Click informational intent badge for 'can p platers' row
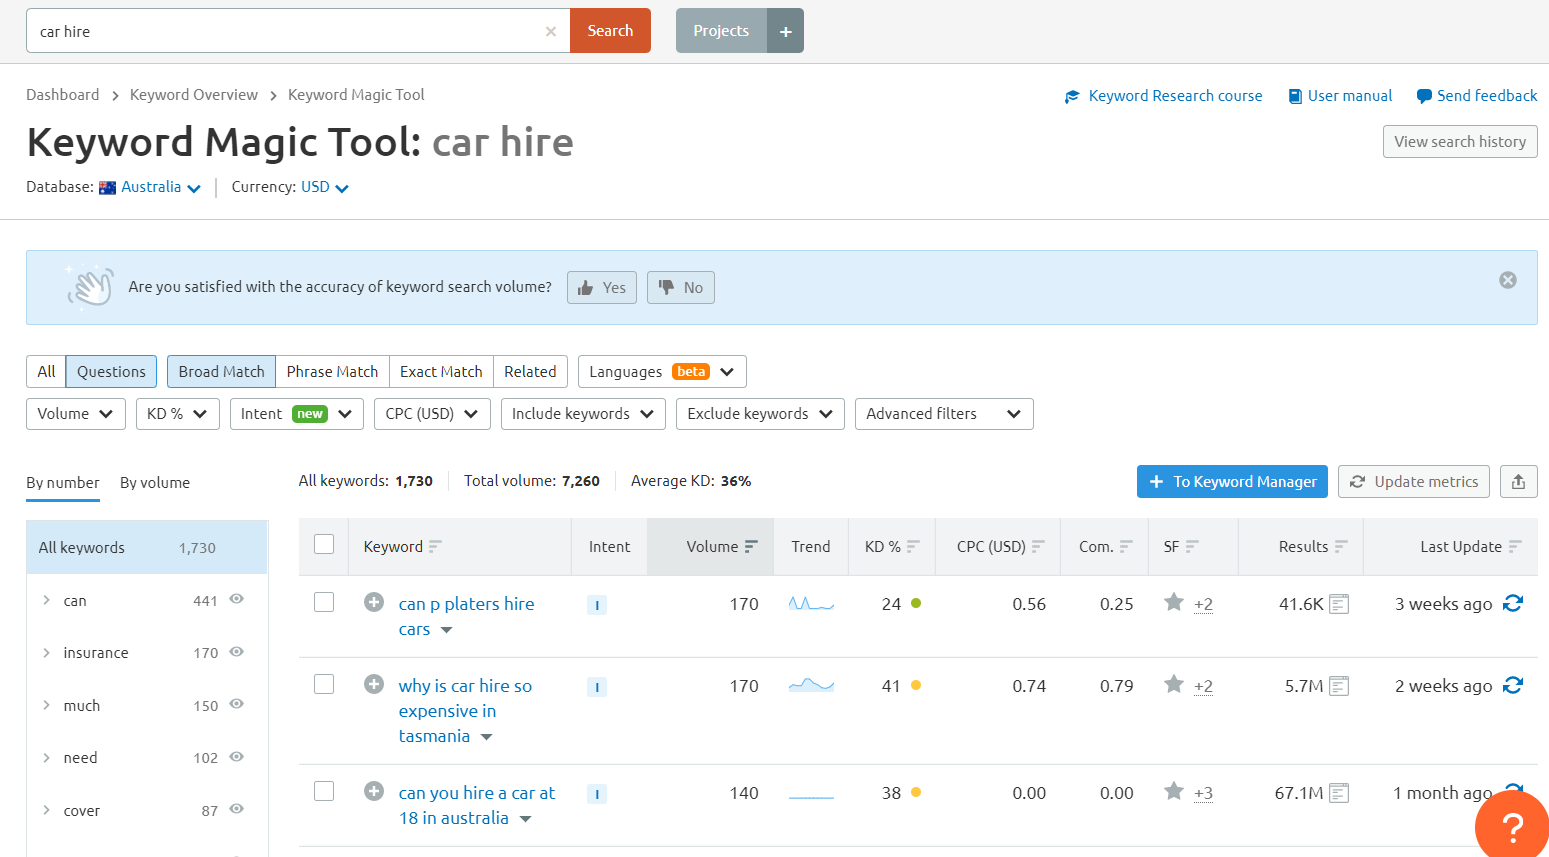 597,605
